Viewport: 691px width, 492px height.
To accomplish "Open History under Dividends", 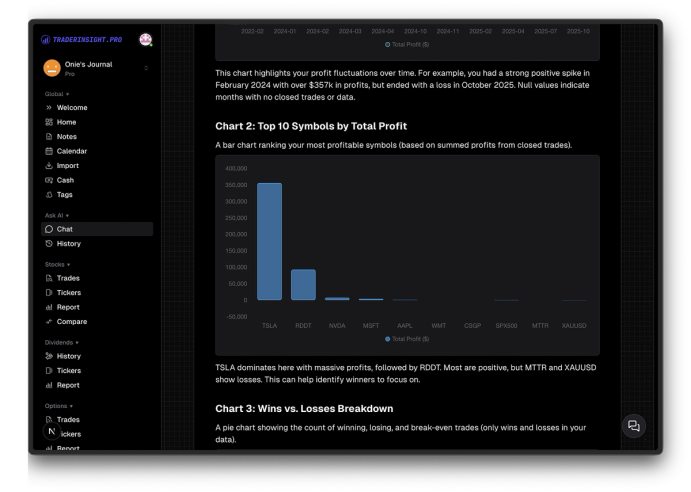I will 69,356.
